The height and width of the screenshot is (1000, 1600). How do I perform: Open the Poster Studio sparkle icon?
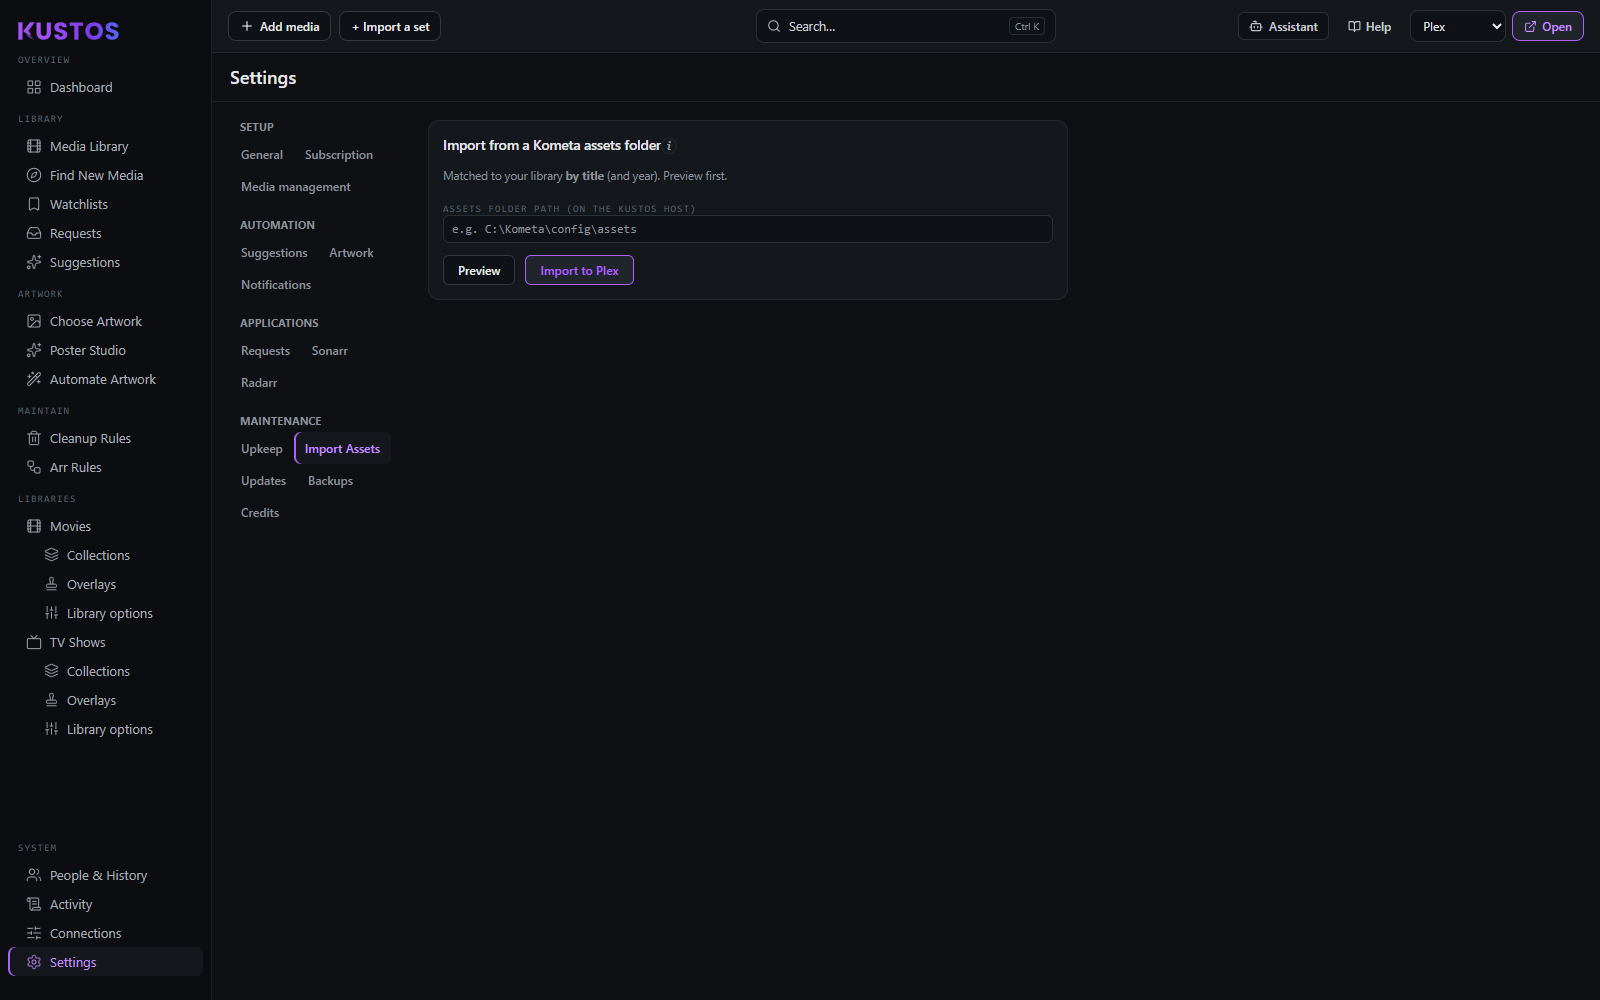click(34, 350)
